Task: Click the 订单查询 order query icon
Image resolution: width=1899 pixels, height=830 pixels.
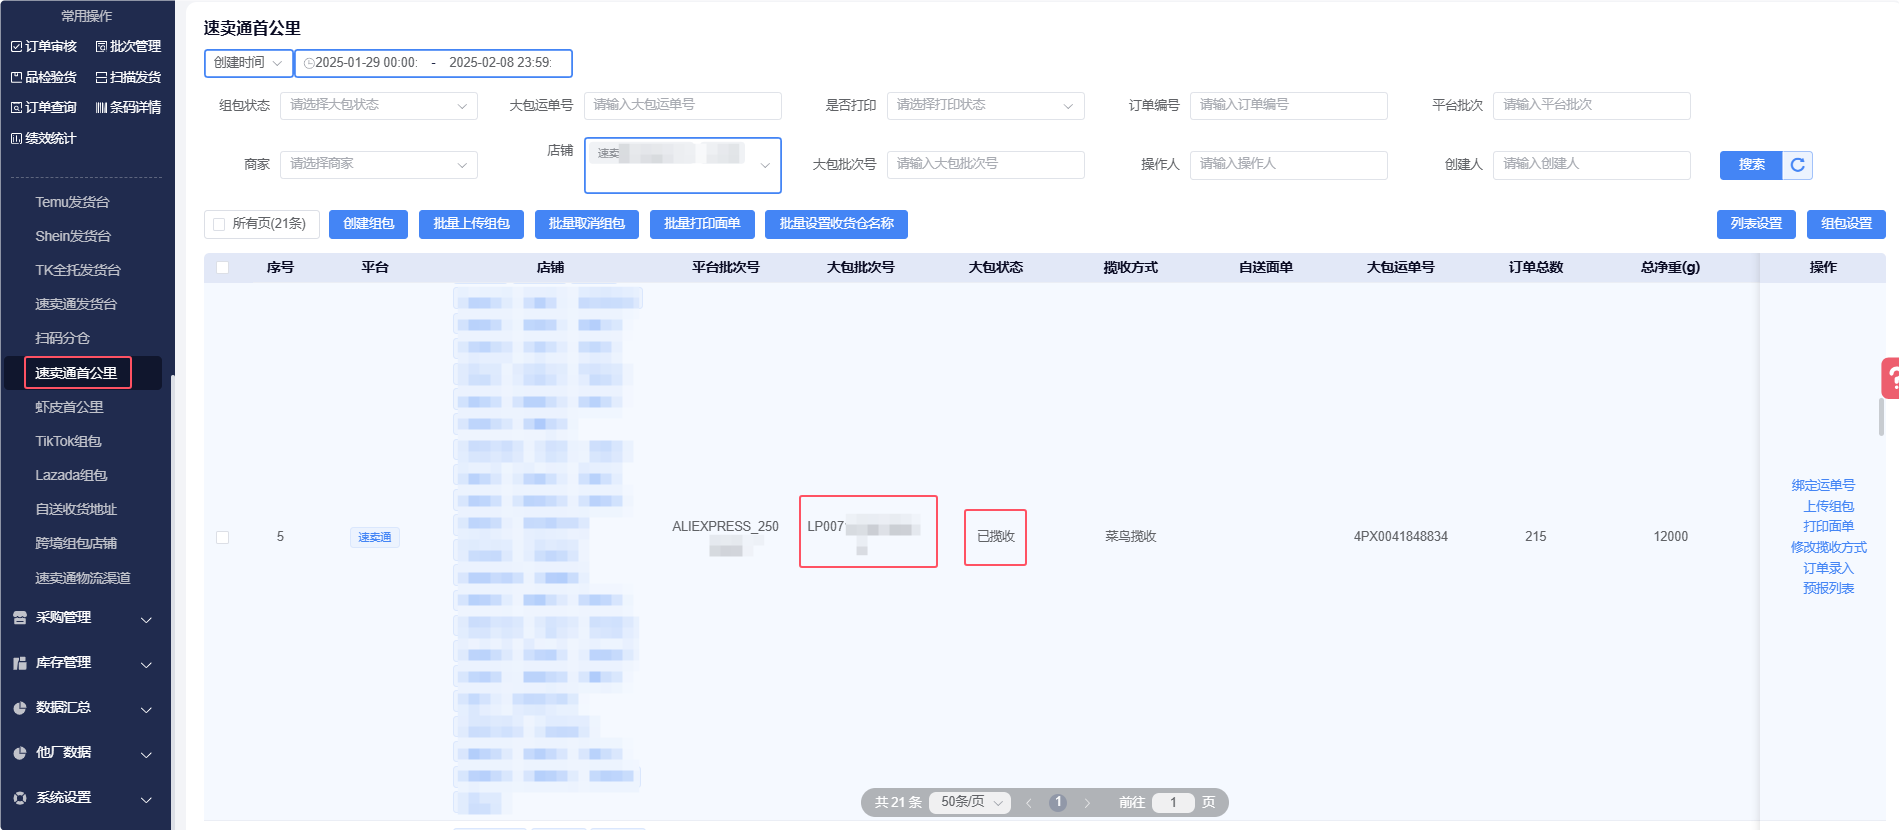Action: [16, 108]
